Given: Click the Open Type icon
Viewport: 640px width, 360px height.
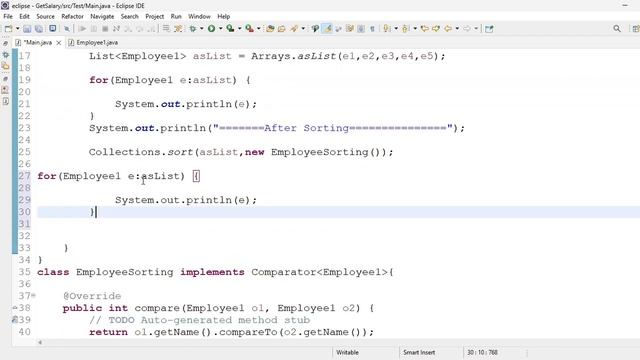Looking at the screenshot, I should 294,29.
